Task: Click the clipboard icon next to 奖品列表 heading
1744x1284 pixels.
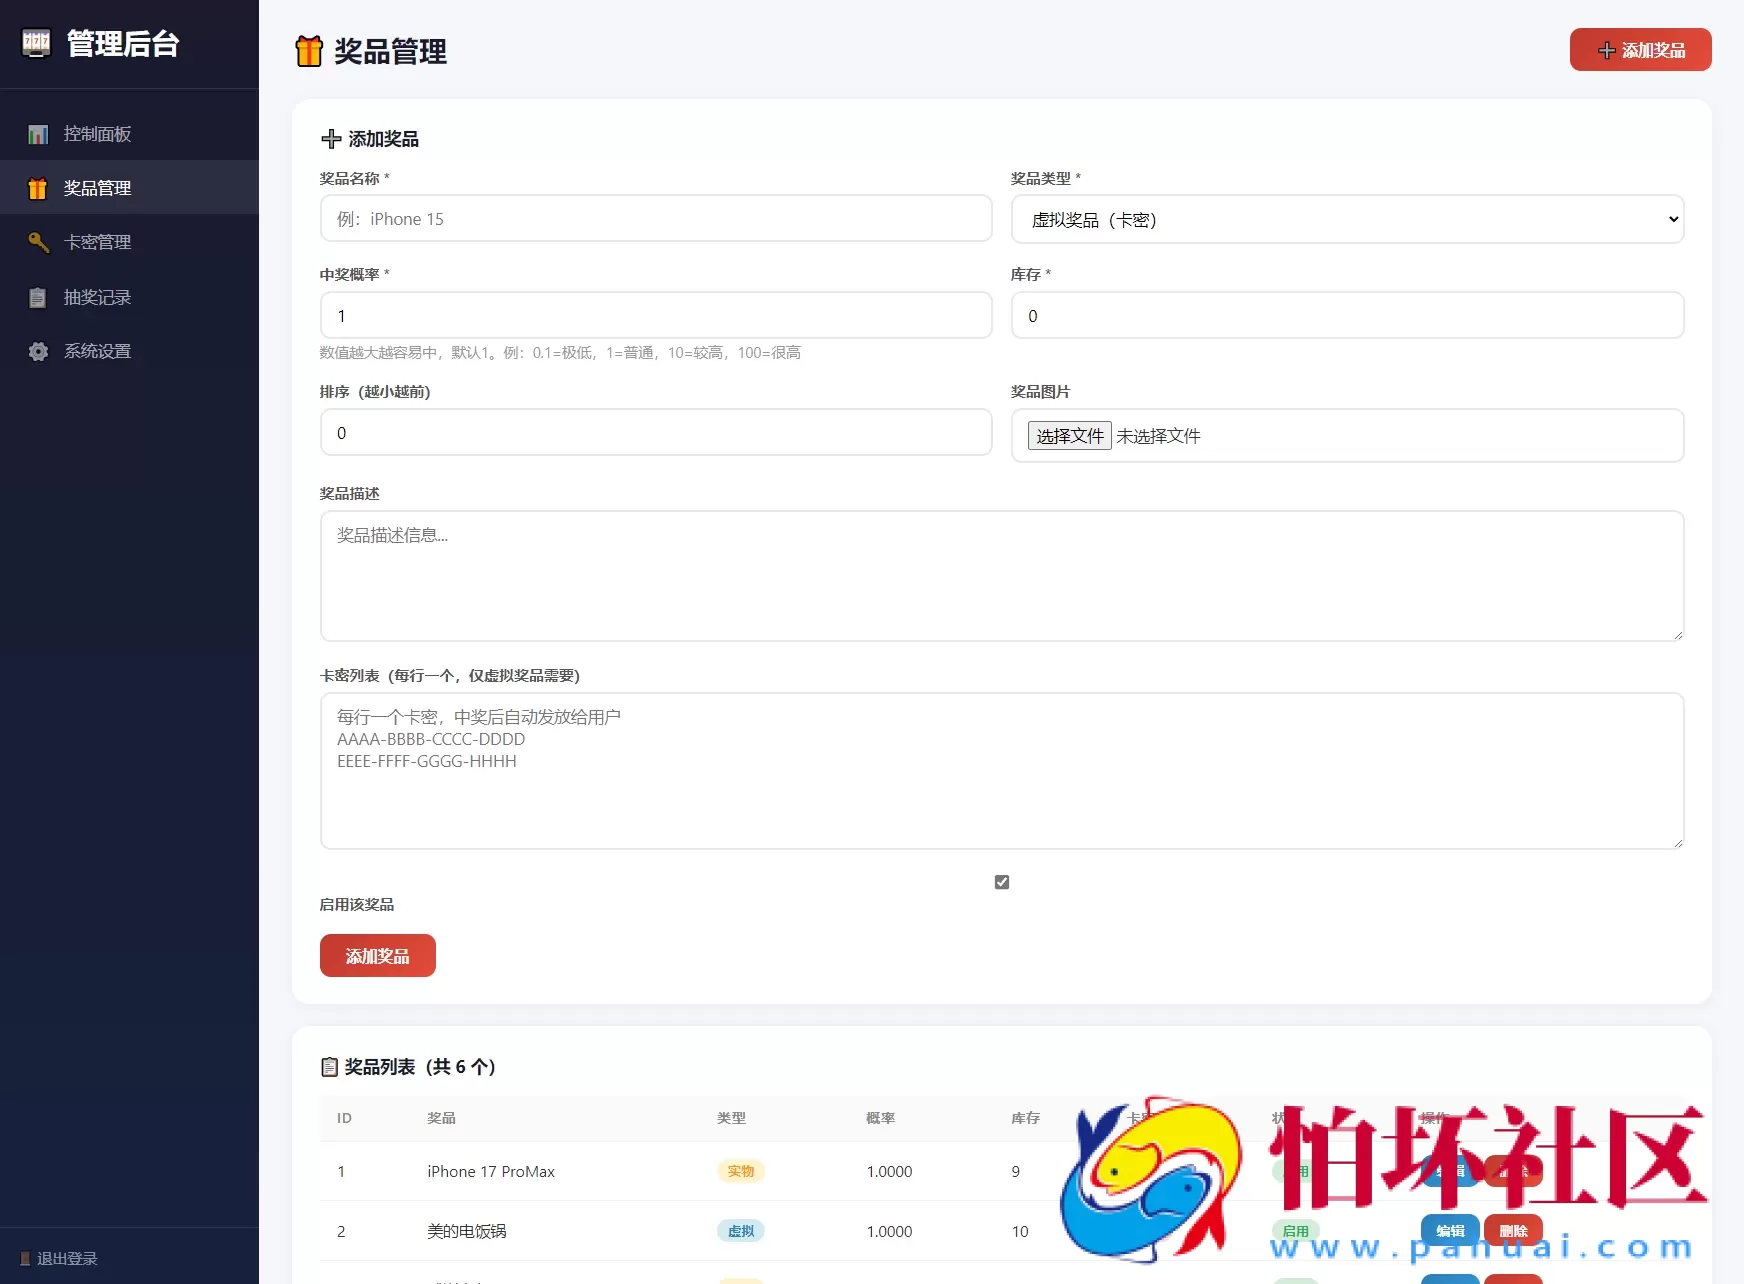Action: [x=330, y=1067]
